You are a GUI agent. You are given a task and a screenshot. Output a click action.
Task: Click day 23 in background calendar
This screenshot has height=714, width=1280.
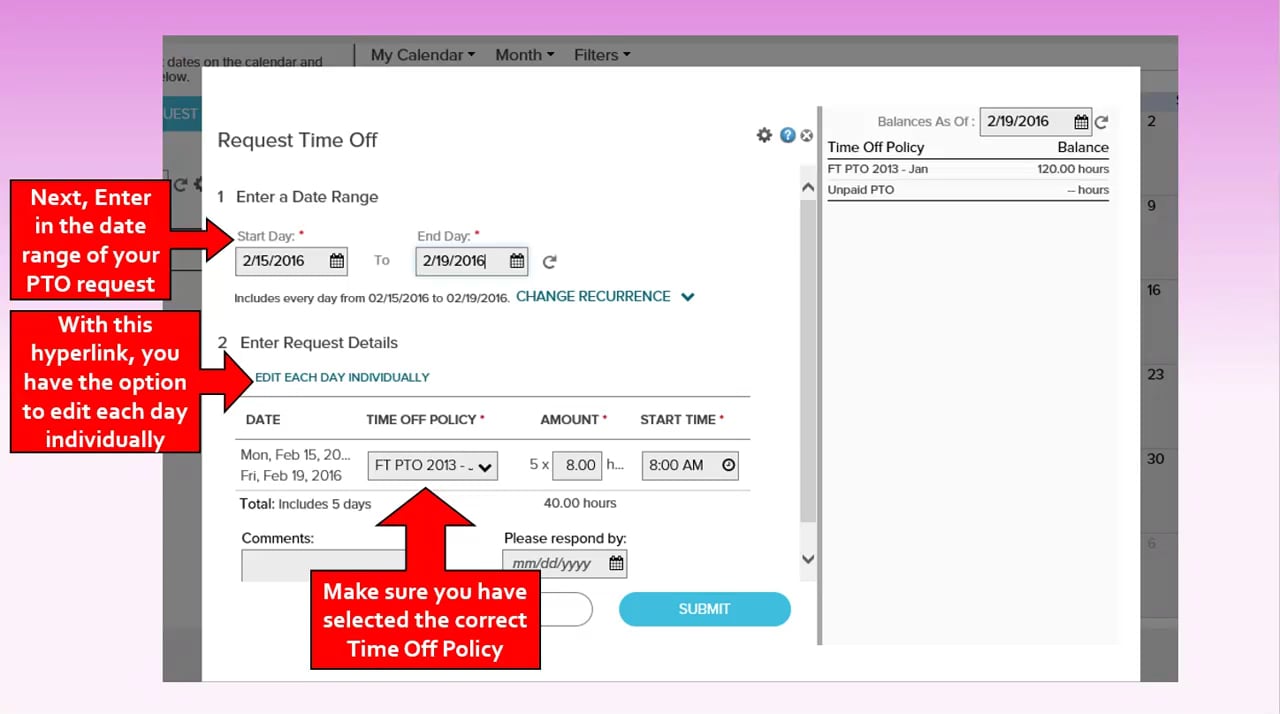(x=1155, y=374)
